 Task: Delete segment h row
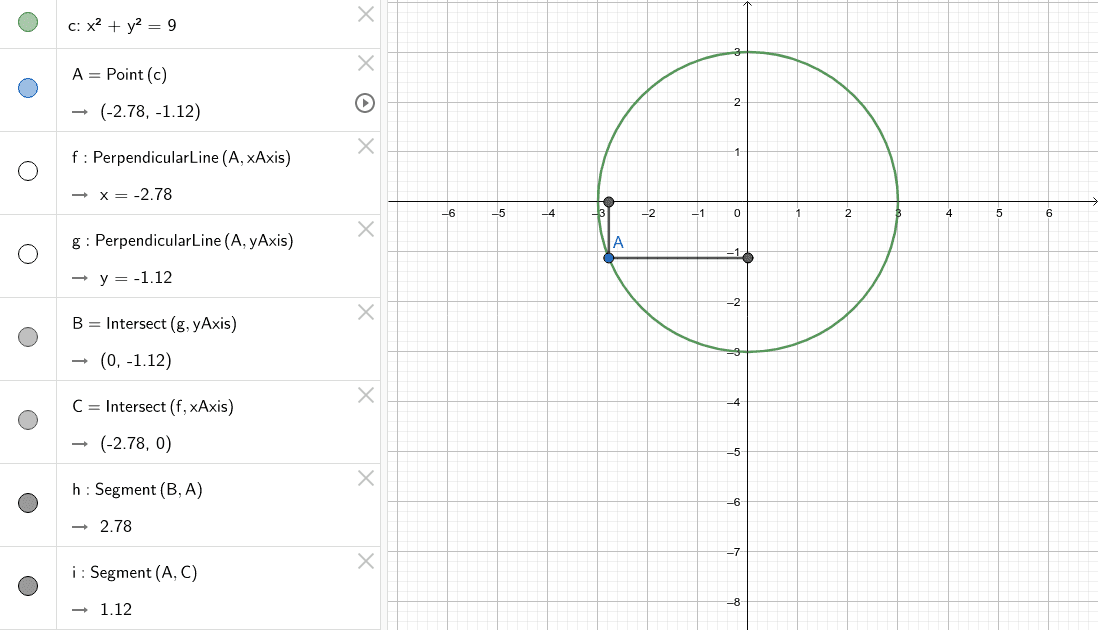pos(366,479)
